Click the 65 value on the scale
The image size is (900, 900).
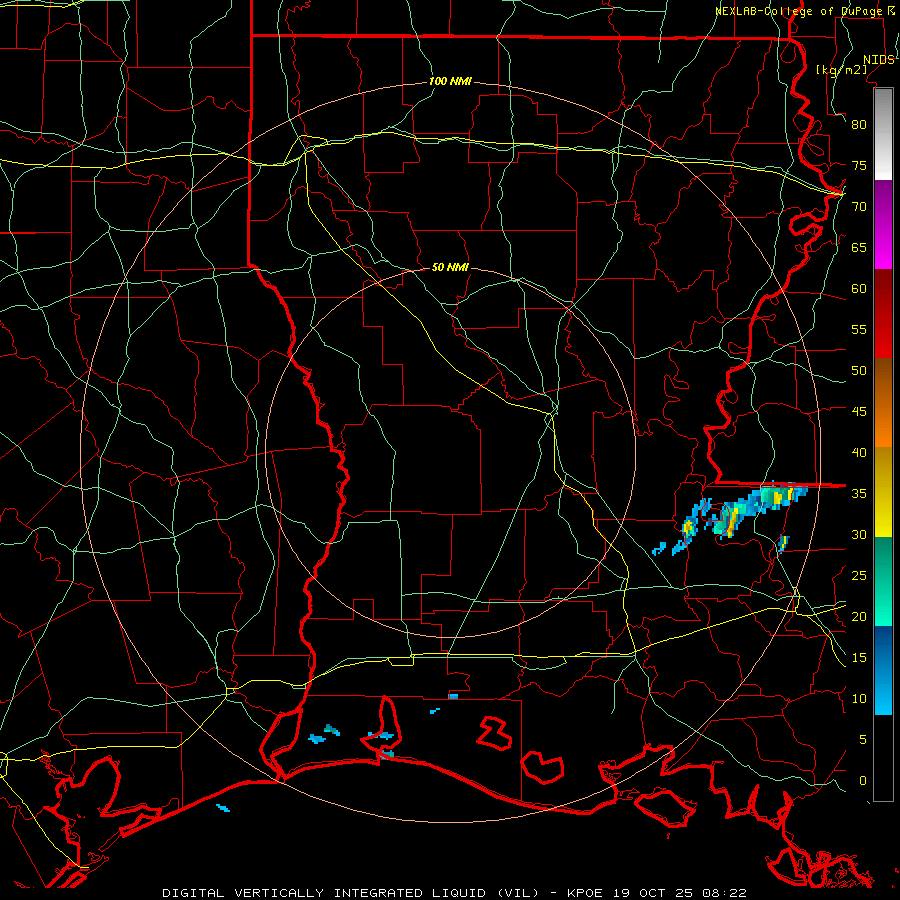pos(859,247)
